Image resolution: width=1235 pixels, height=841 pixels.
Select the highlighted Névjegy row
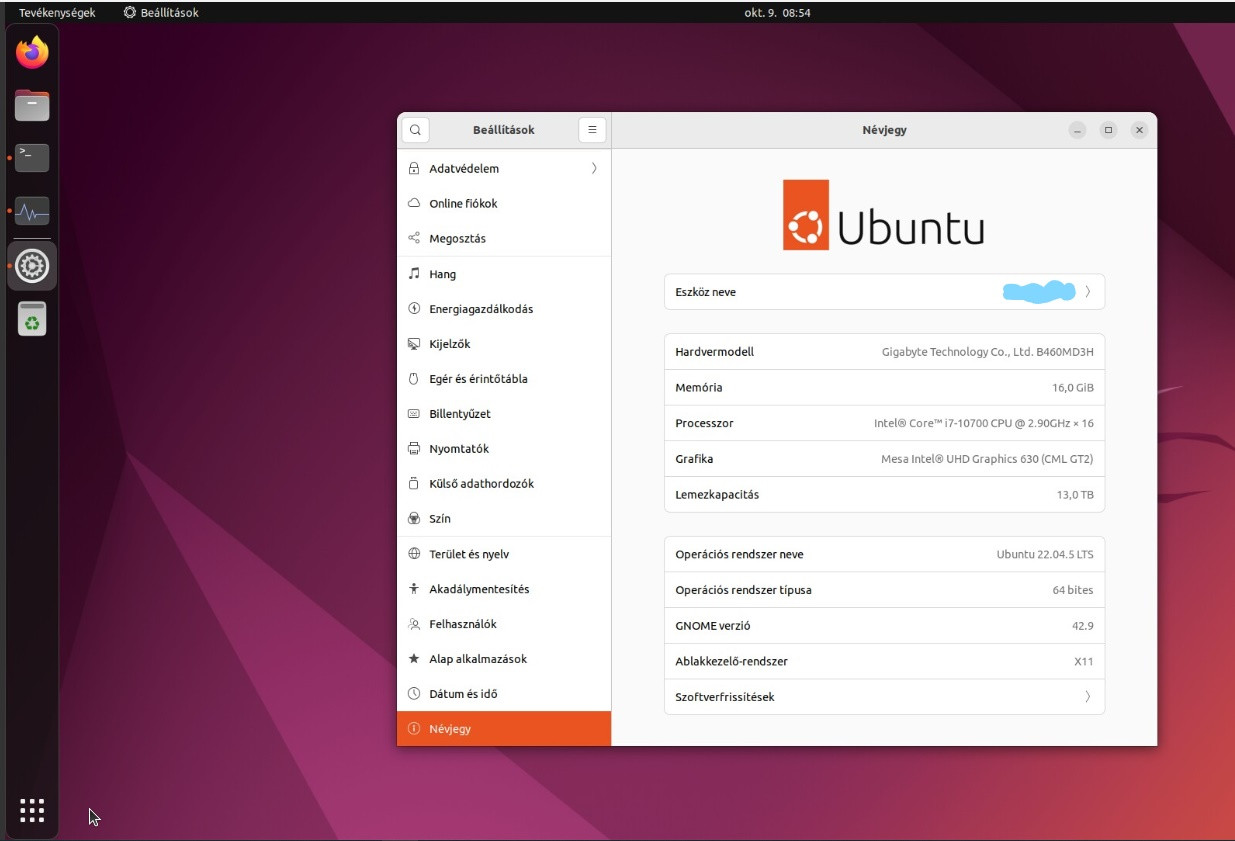tap(504, 729)
